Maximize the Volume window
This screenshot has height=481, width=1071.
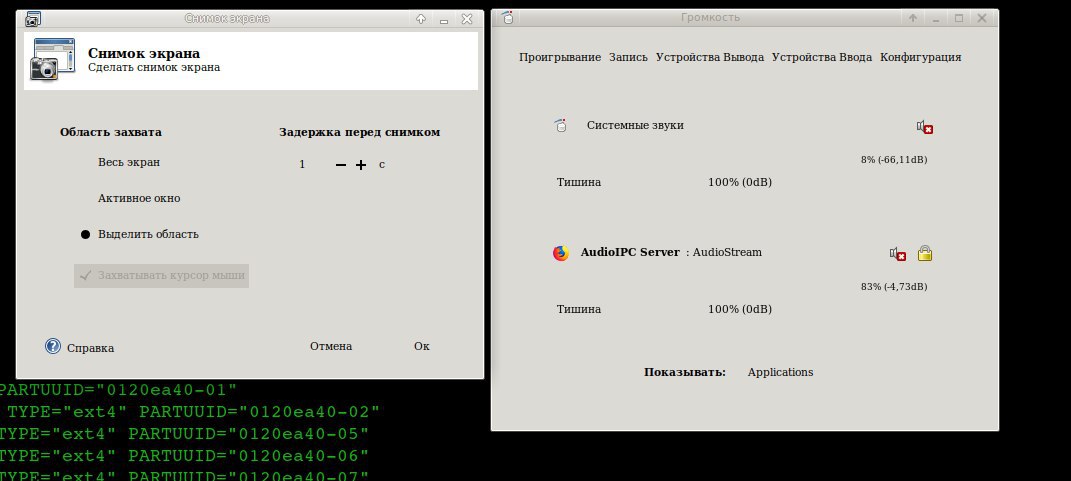pos(959,18)
